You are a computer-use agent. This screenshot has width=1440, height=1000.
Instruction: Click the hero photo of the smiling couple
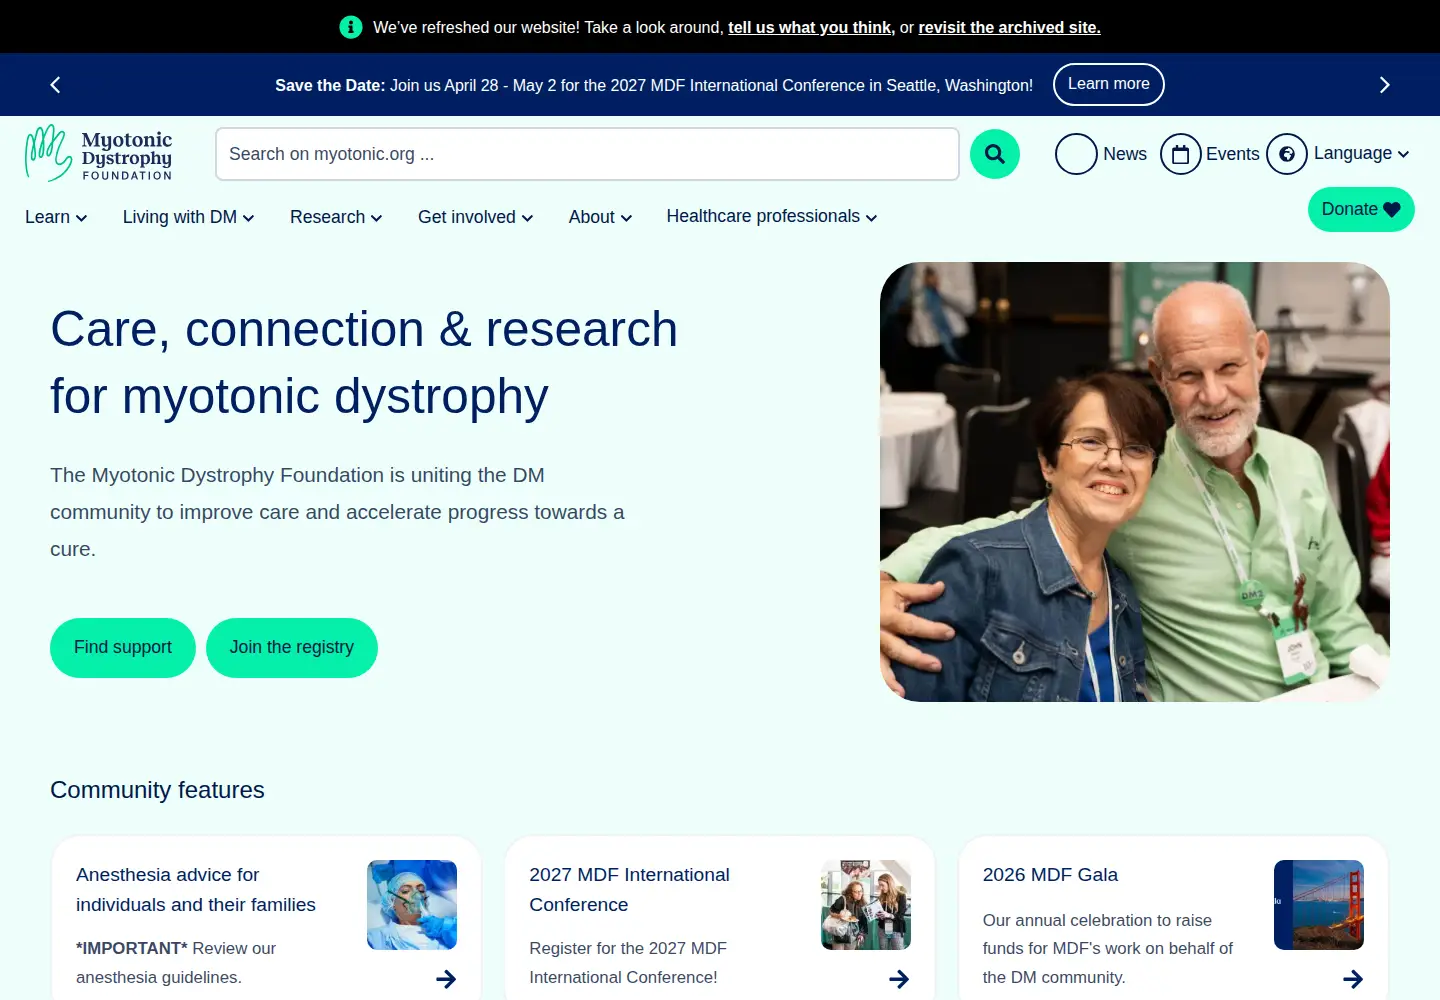coord(1135,482)
